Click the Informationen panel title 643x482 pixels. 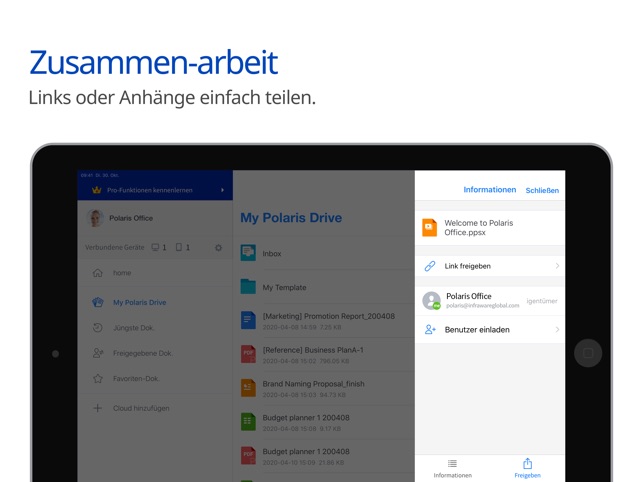490,190
